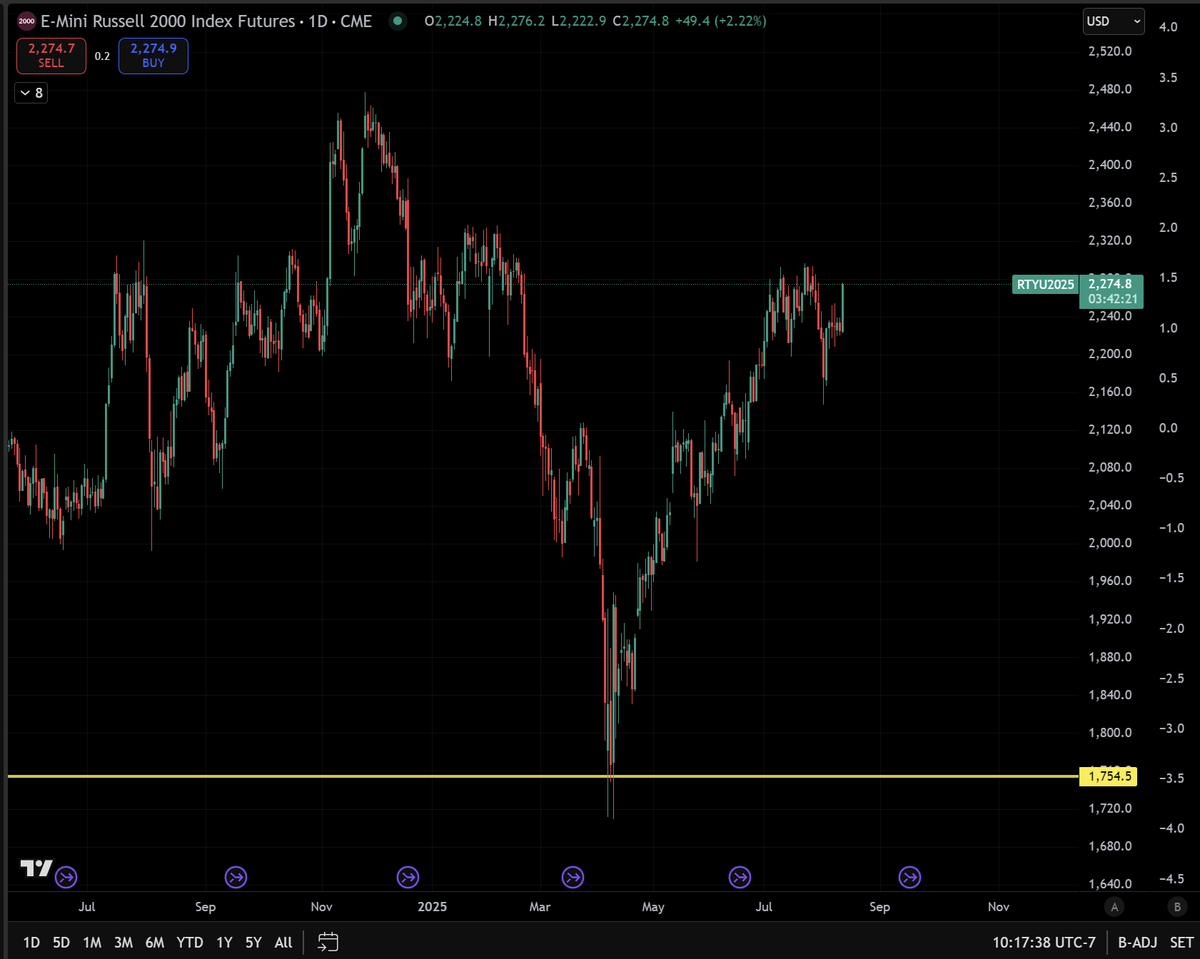Viewport: 1200px width, 959px height.
Task: Select the All time range
Action: pyautogui.click(x=283, y=942)
